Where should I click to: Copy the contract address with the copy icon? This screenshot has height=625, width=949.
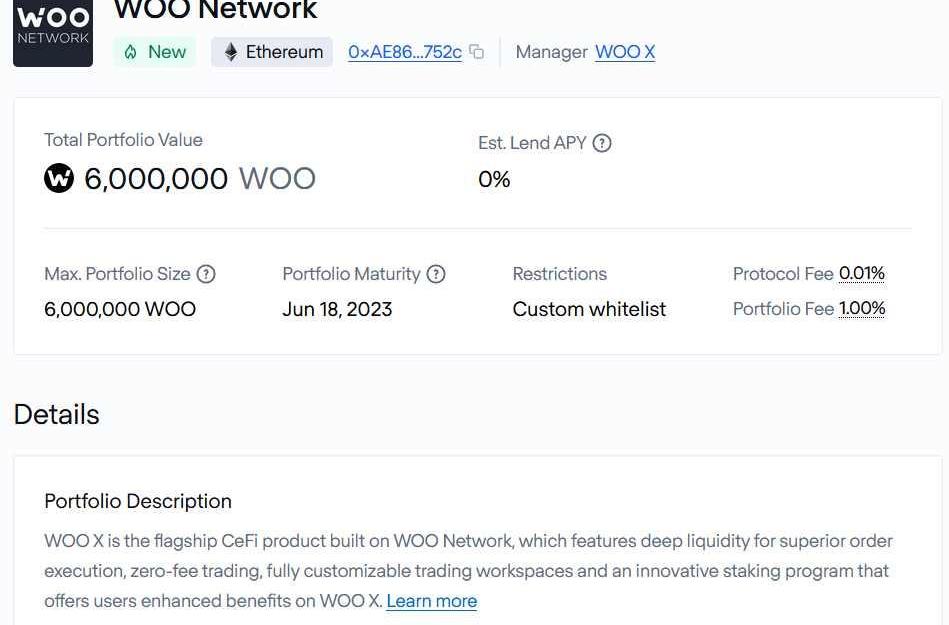point(477,52)
